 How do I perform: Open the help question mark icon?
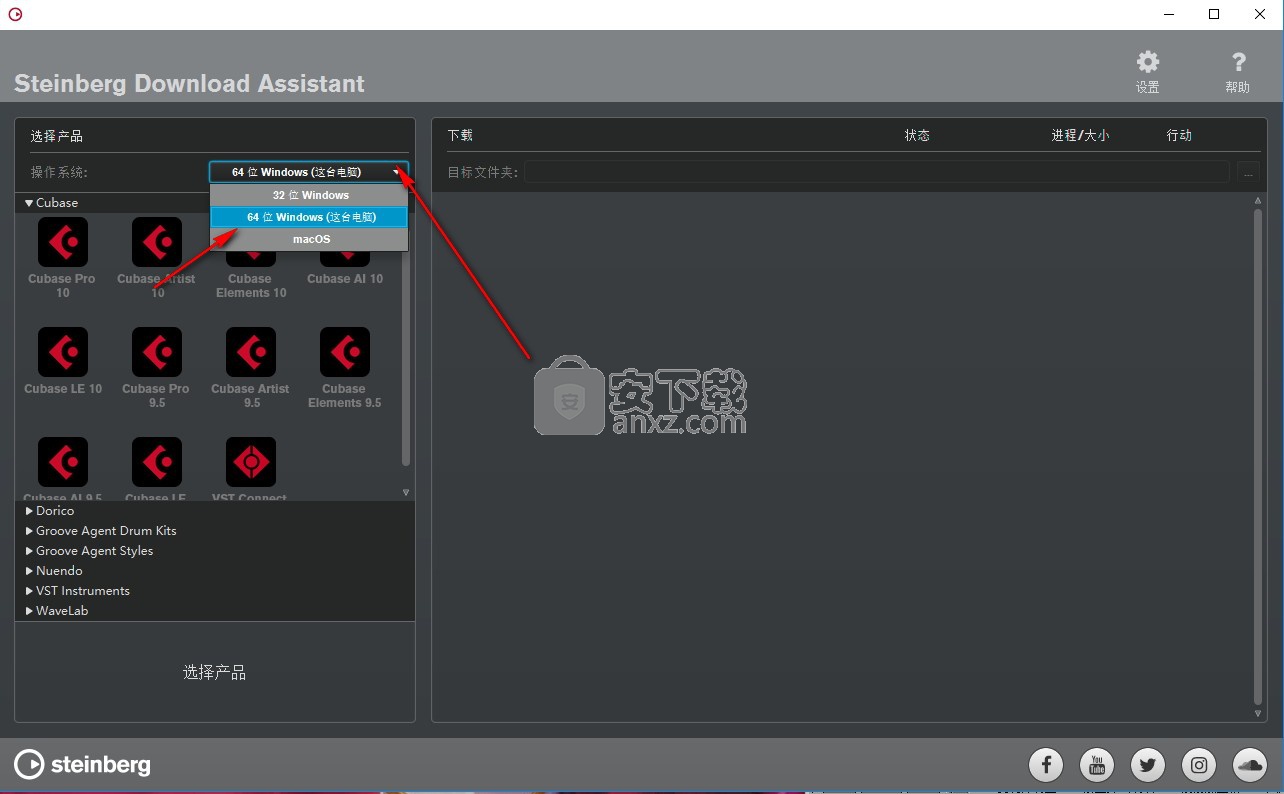point(1238,63)
